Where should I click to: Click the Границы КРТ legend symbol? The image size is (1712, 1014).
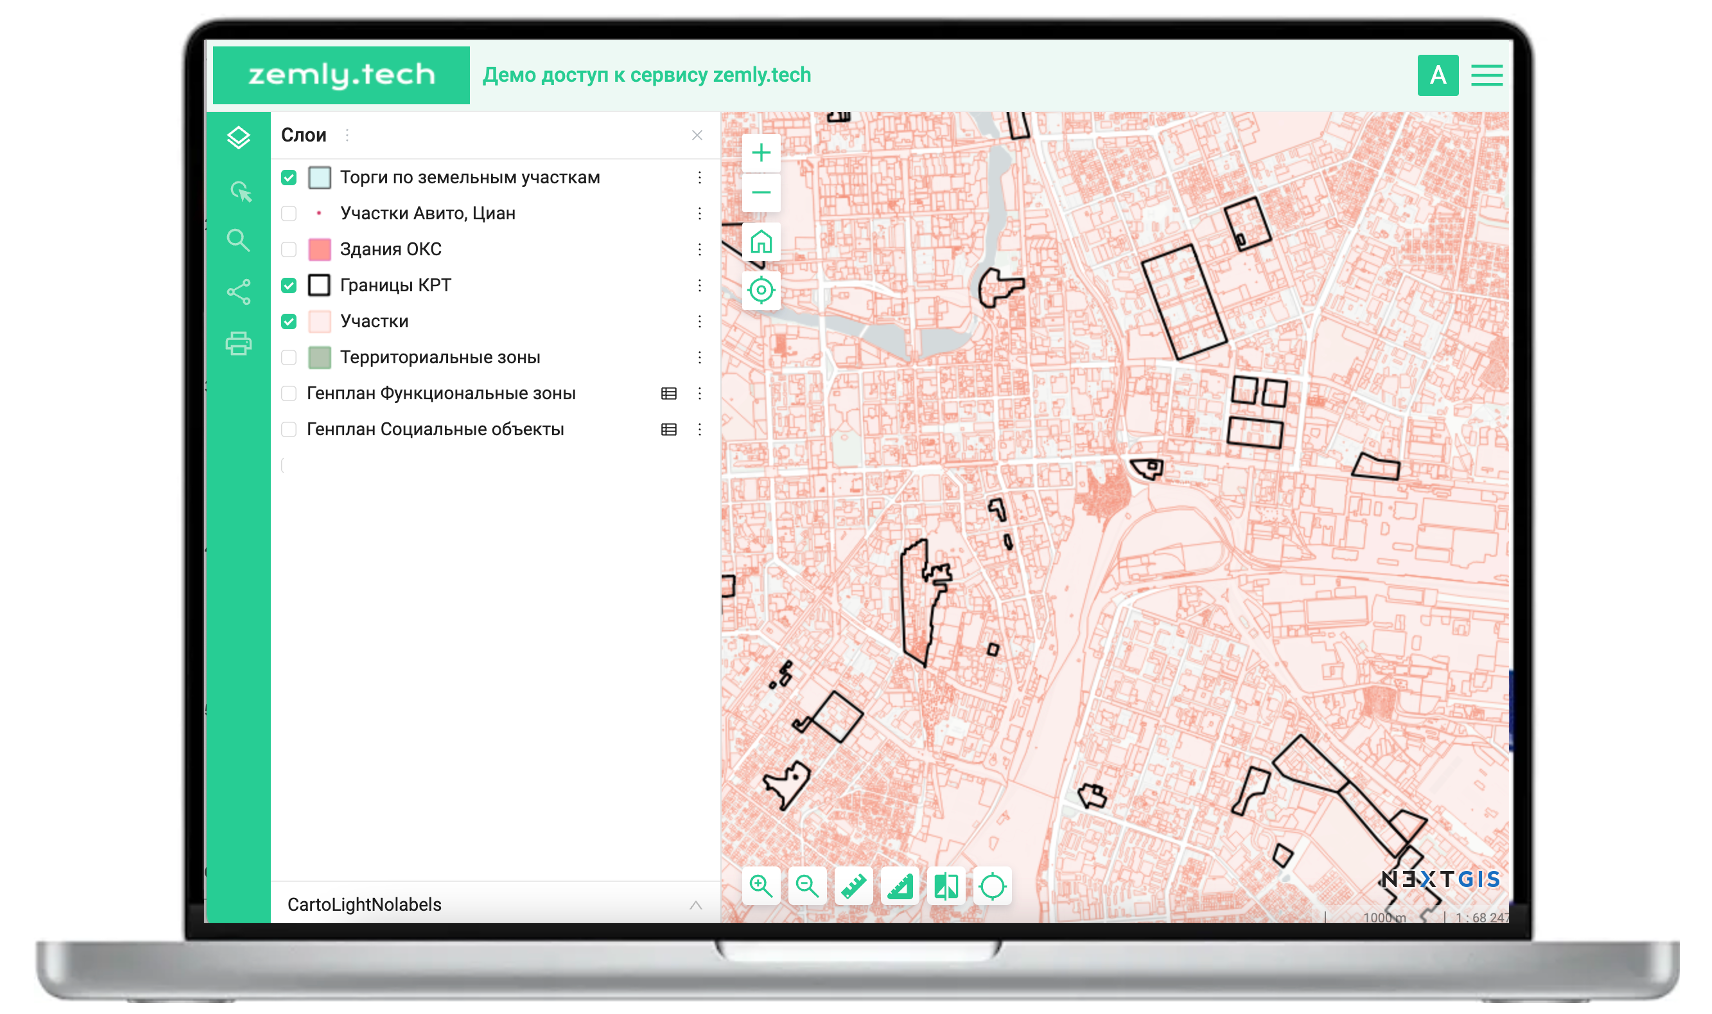point(320,286)
